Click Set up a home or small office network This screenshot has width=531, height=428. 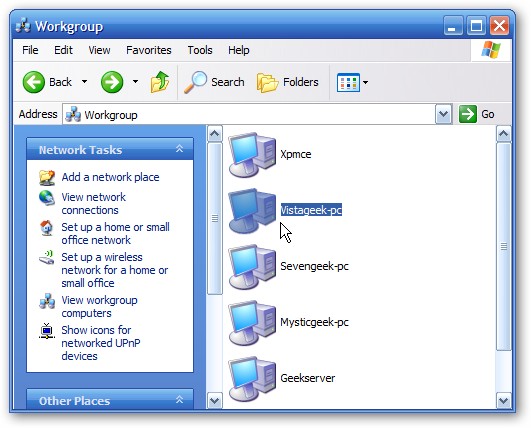115,233
